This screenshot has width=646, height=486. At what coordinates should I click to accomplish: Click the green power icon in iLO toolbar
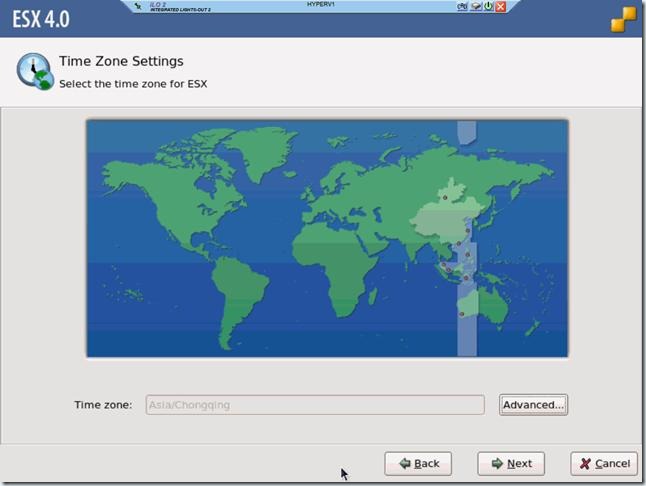tap(489, 6)
